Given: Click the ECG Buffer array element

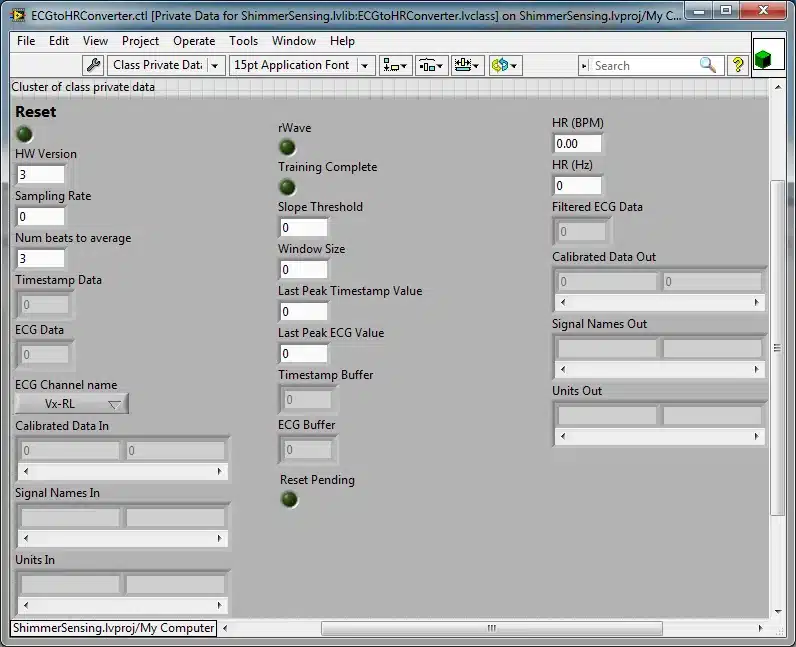Looking at the screenshot, I should click(x=308, y=449).
